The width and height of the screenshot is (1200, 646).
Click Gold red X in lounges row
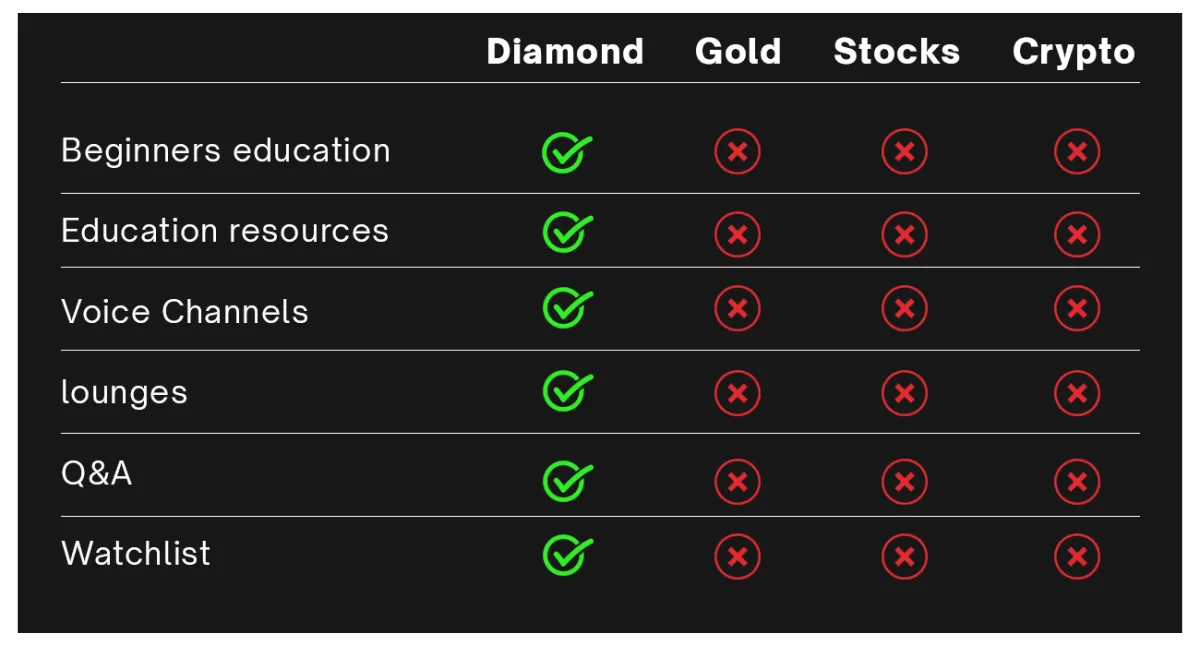tap(737, 393)
